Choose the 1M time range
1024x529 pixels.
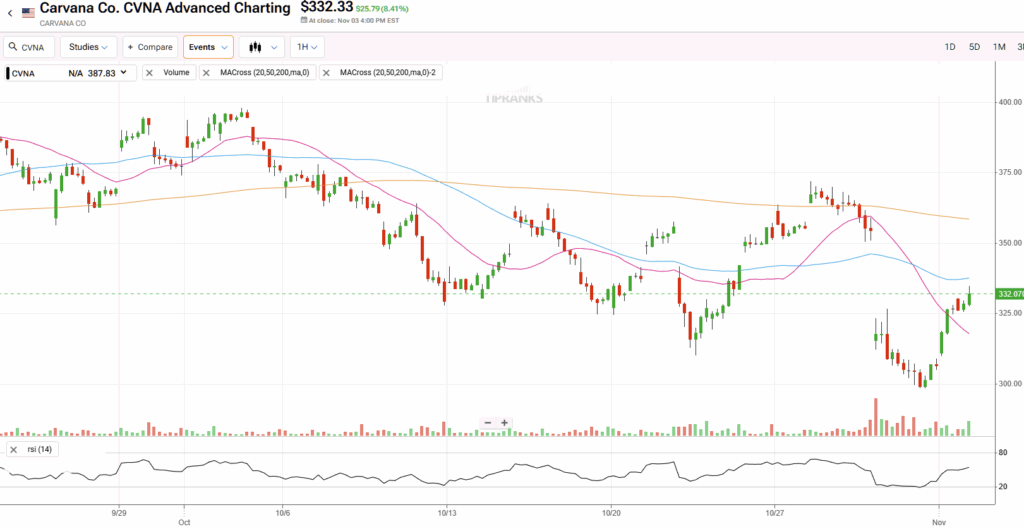[x=999, y=47]
